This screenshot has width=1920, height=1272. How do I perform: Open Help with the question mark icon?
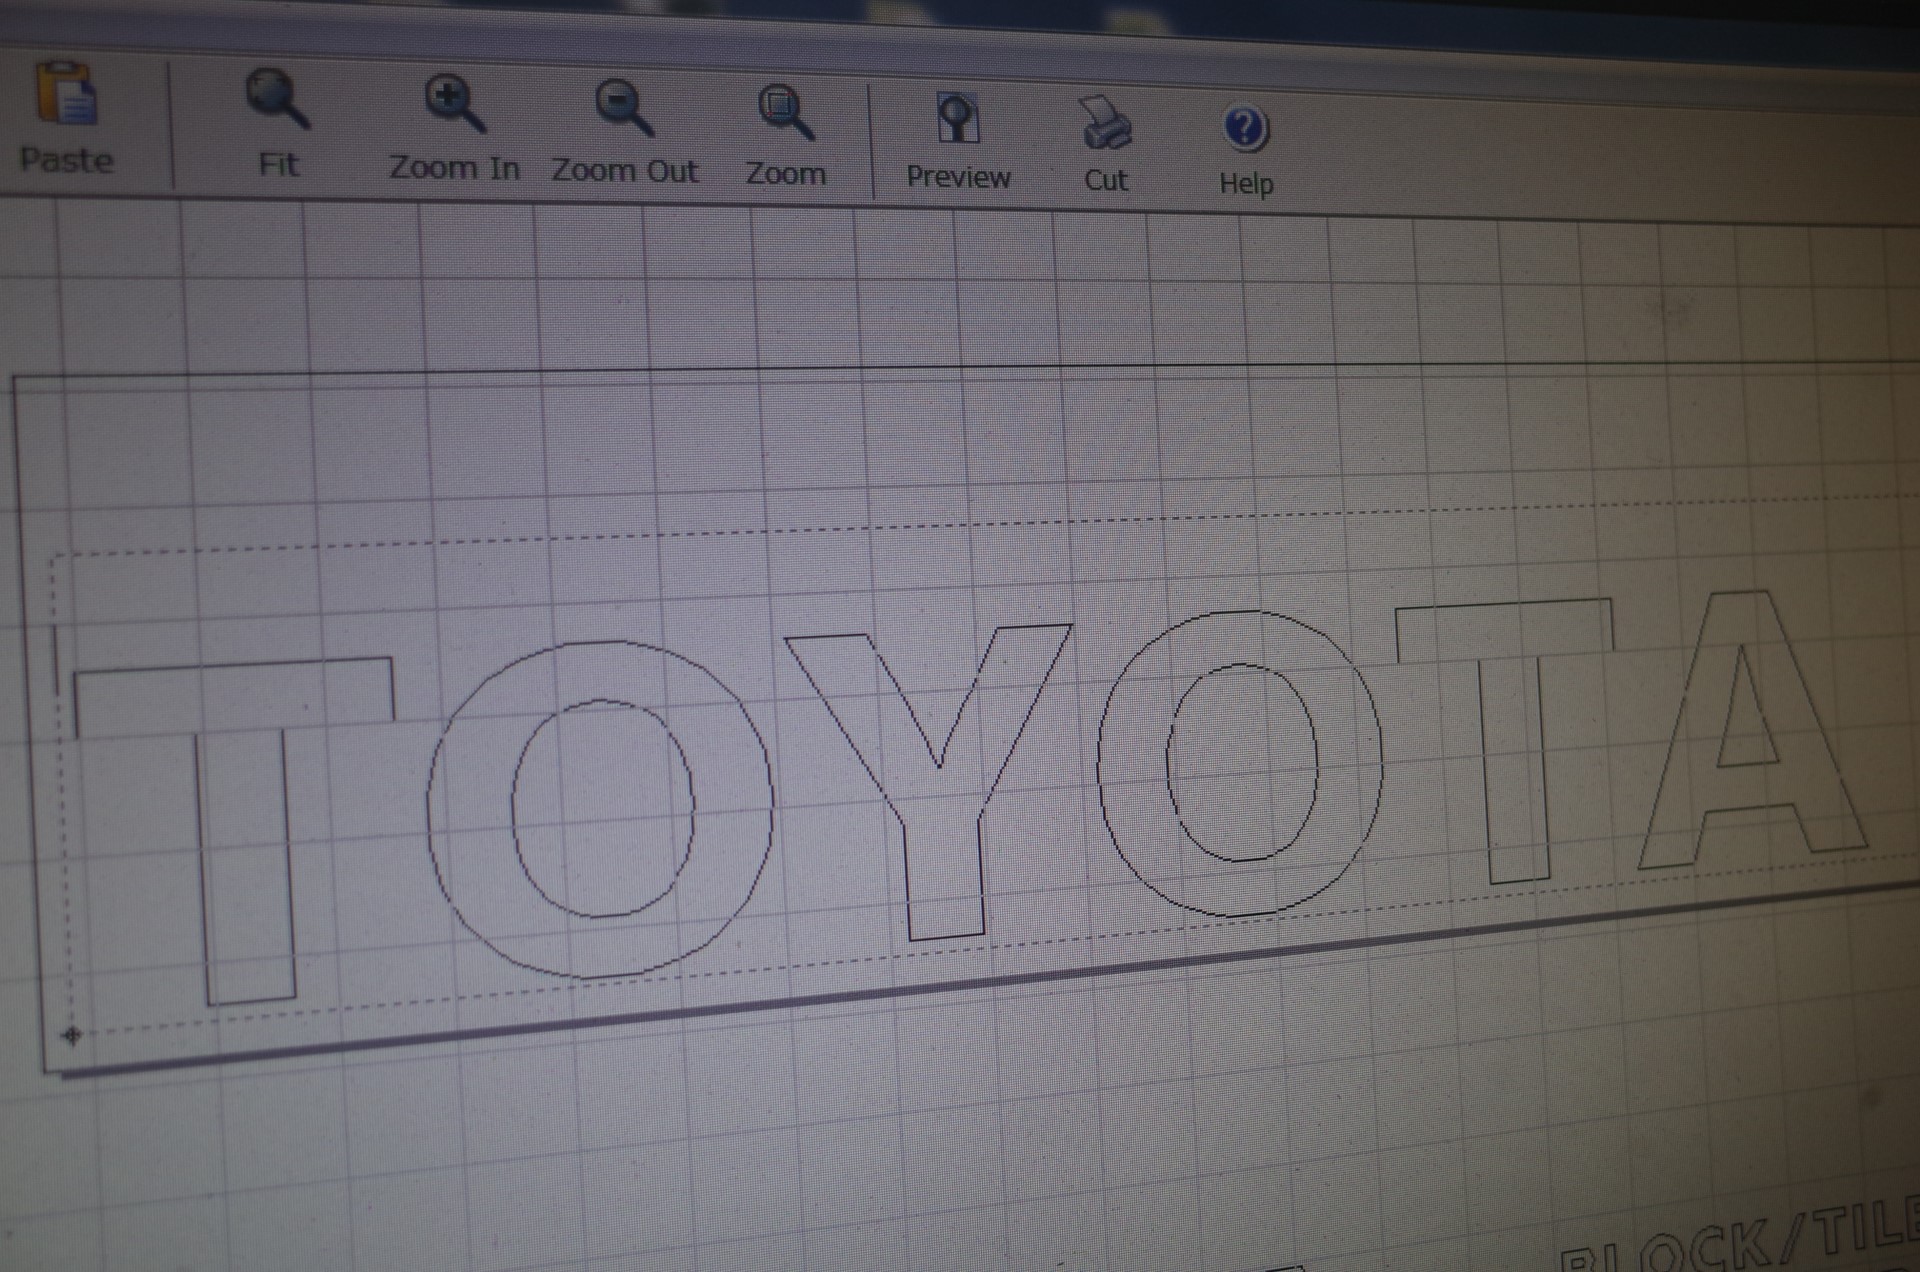click(1245, 129)
